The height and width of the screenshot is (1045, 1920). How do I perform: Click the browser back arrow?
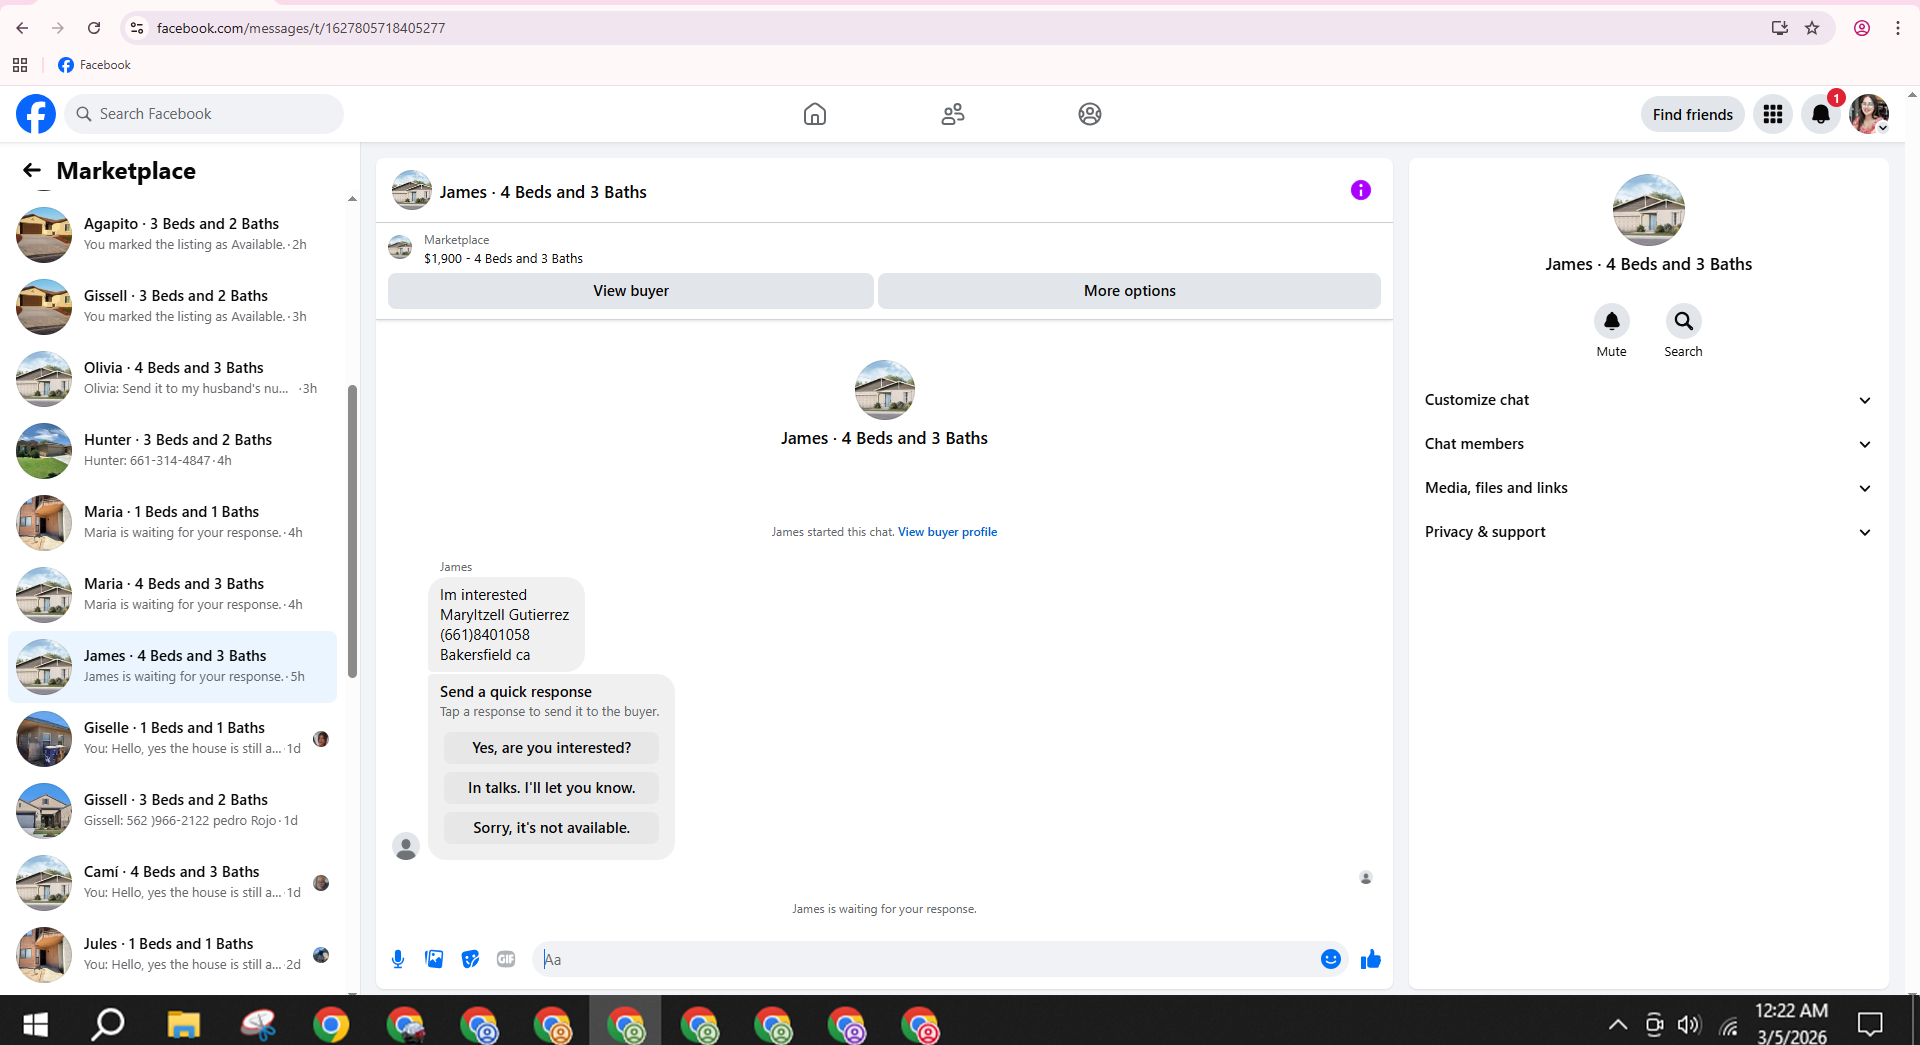point(22,28)
